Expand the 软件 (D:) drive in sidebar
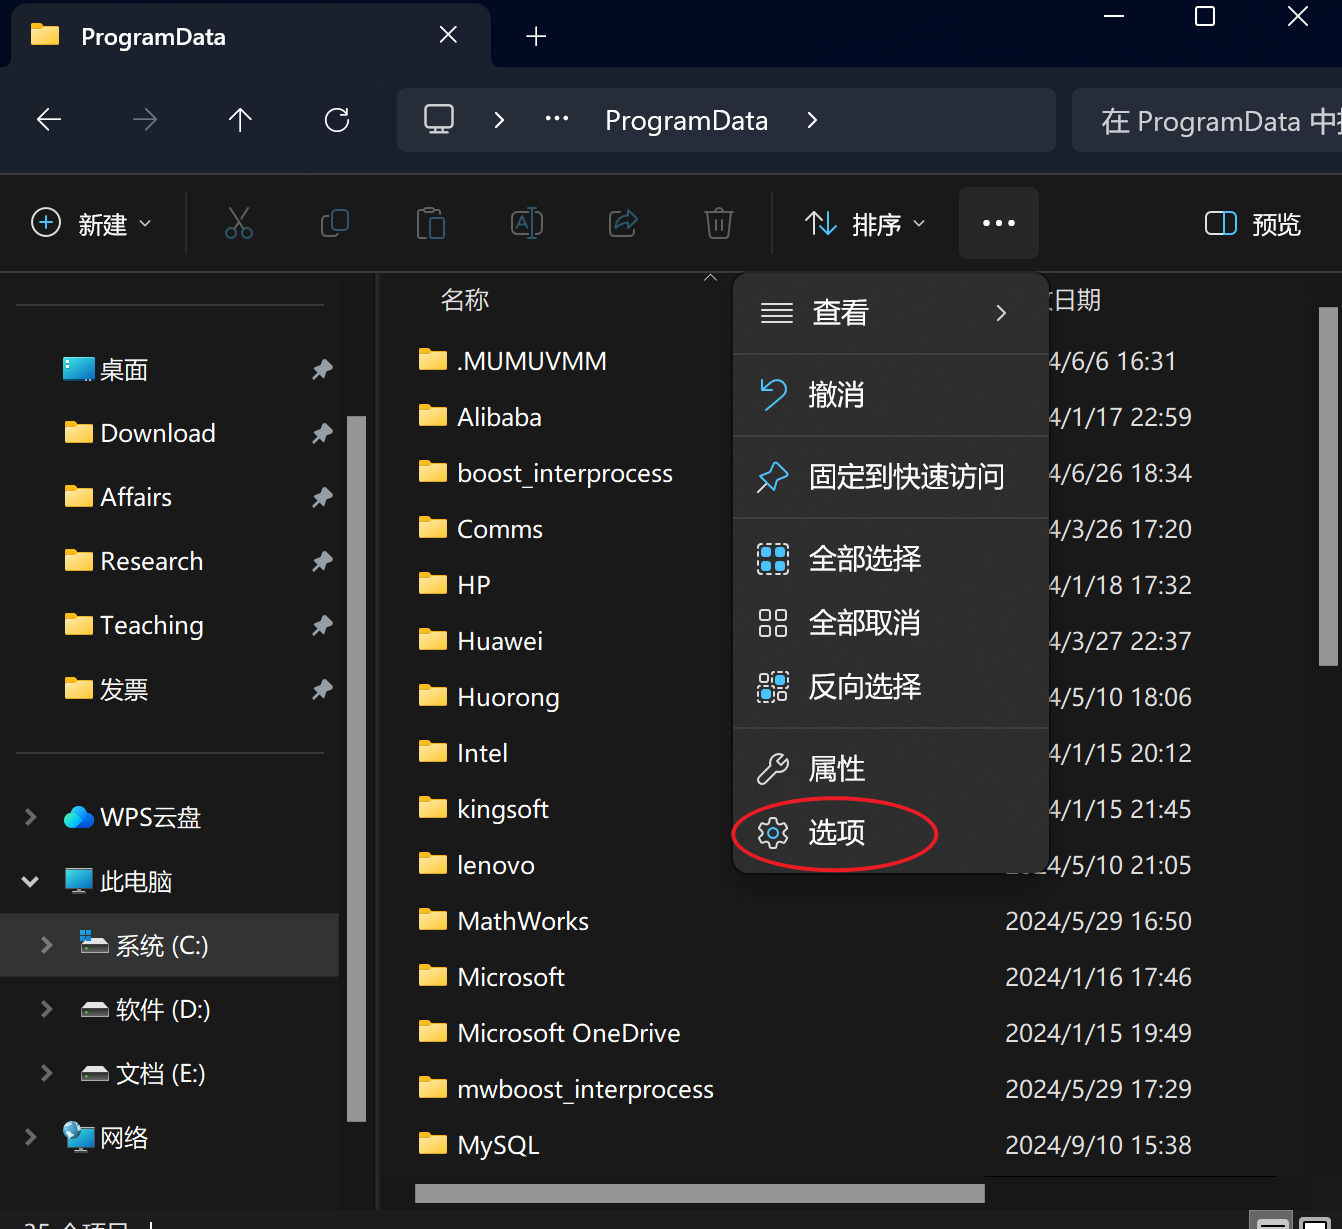 45,1010
